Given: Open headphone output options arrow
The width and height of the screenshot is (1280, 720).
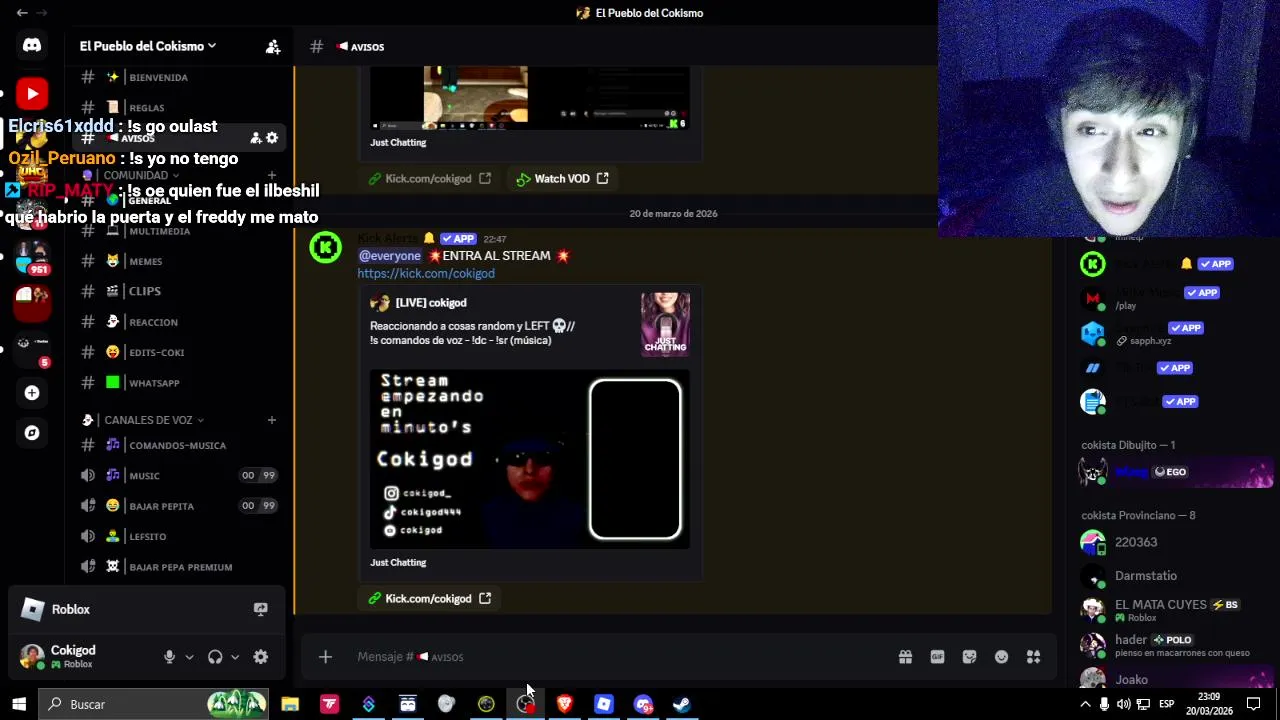Looking at the screenshot, I should pos(235,657).
